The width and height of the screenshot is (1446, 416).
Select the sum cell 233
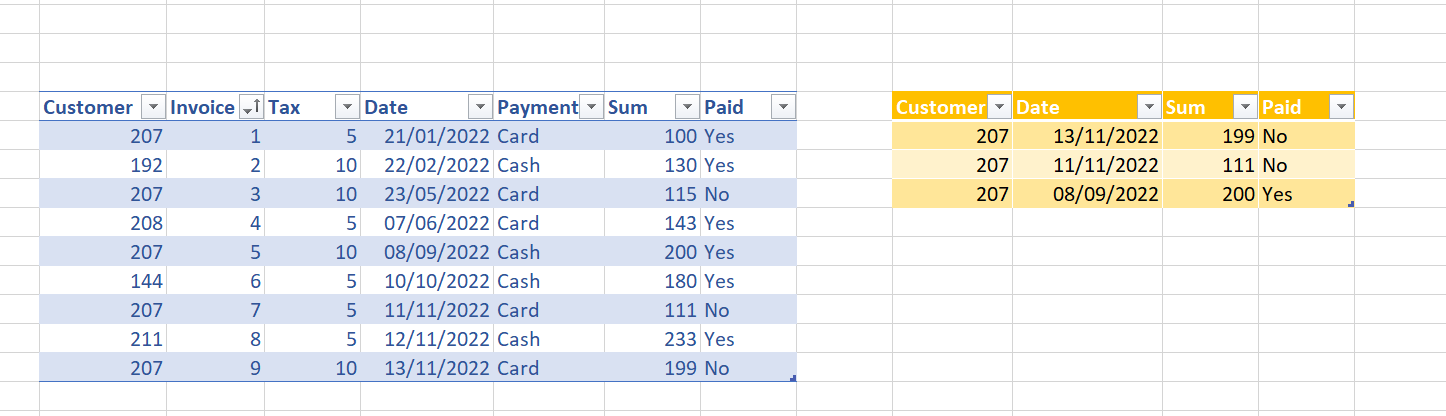pyautogui.click(x=653, y=339)
